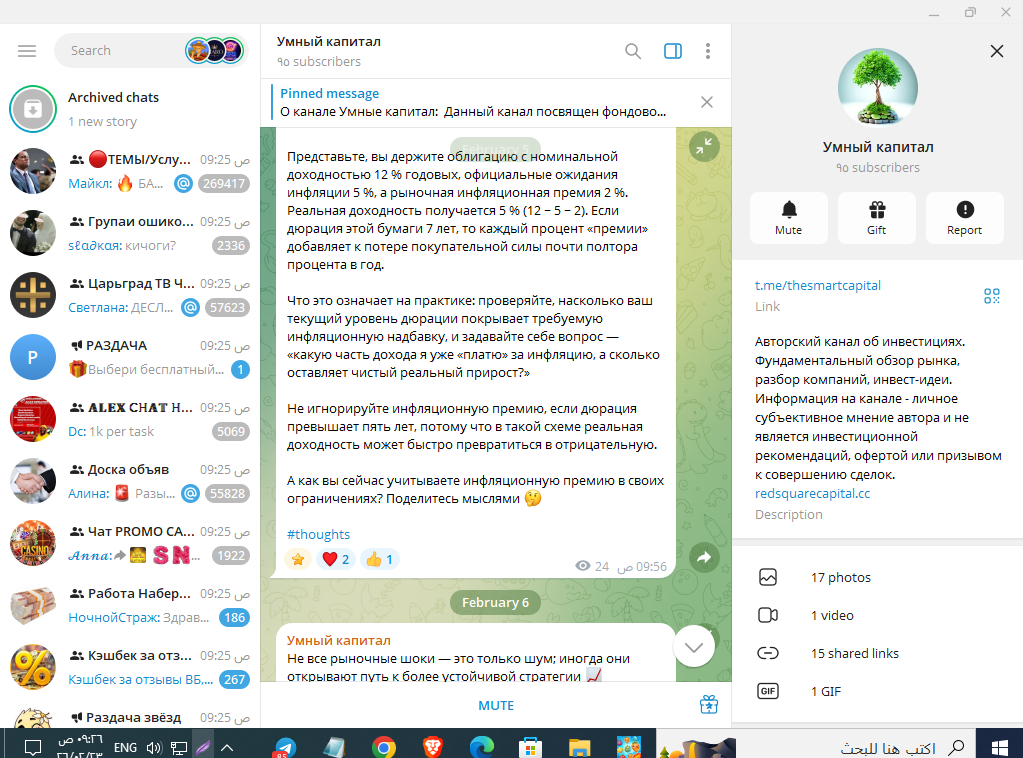Open the t.me/thesmartcapital link
Viewport: 1023px width, 758px height.
click(x=817, y=285)
